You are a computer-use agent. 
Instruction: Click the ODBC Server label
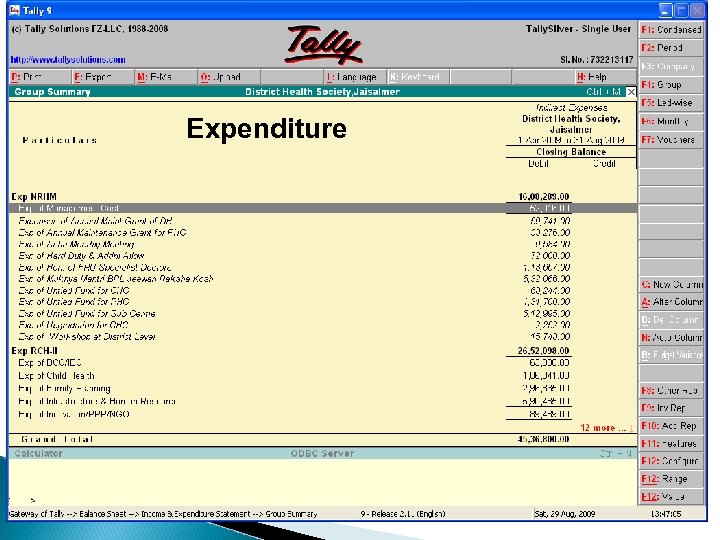[x=322, y=454]
